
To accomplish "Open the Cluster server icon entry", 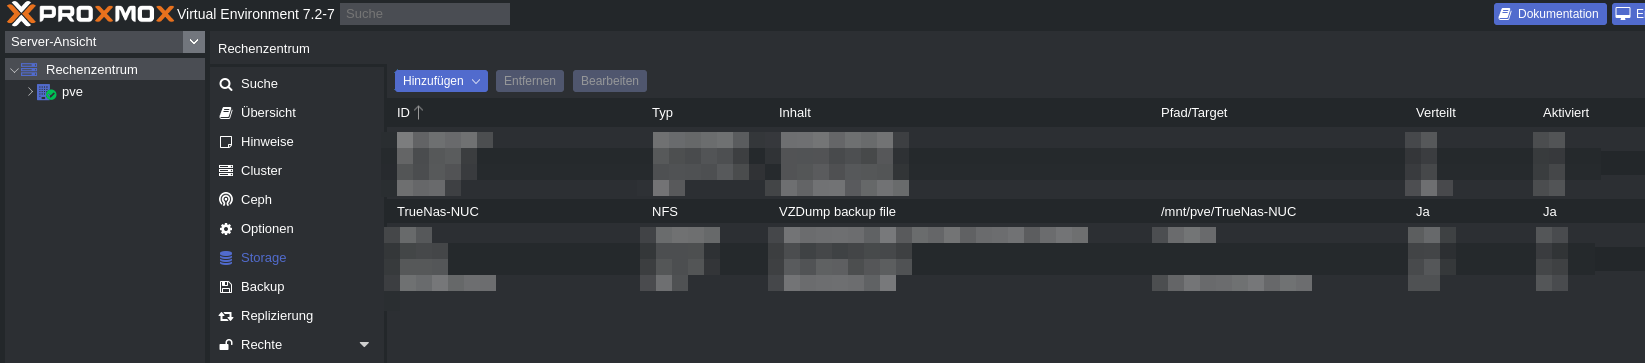I will click(x=226, y=171).
